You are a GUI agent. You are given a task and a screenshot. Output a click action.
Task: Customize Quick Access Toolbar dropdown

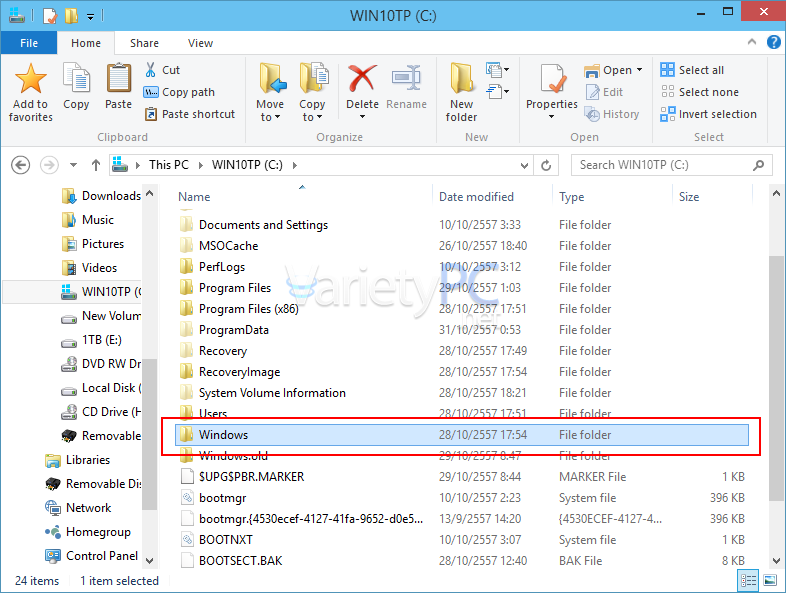[x=90, y=17]
